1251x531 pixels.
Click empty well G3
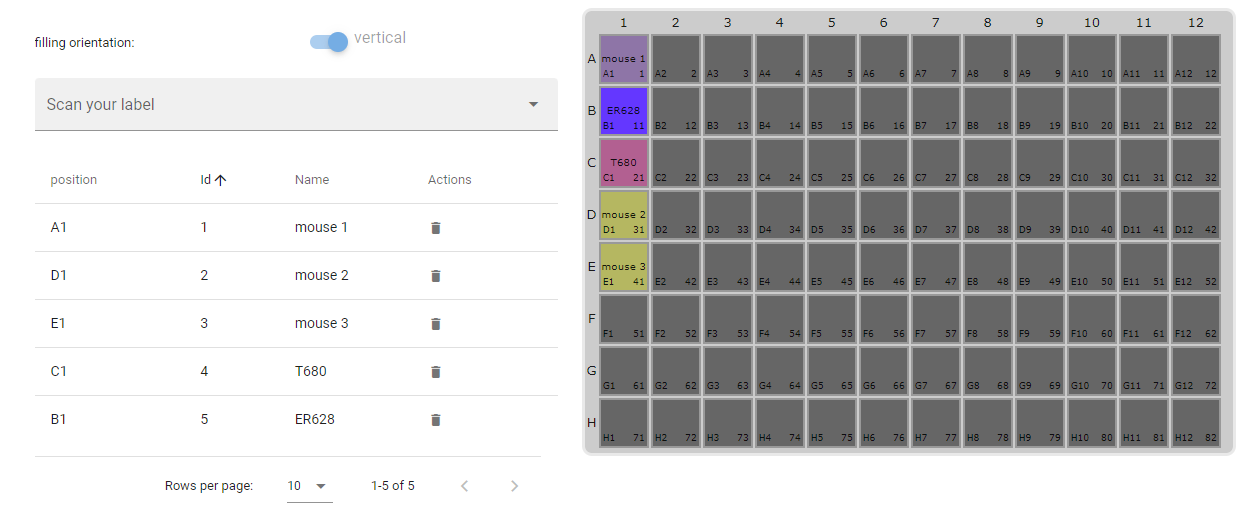pyautogui.click(x=728, y=370)
